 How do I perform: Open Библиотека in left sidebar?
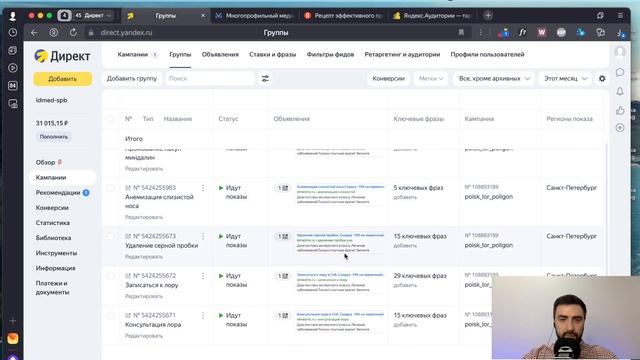53,238
